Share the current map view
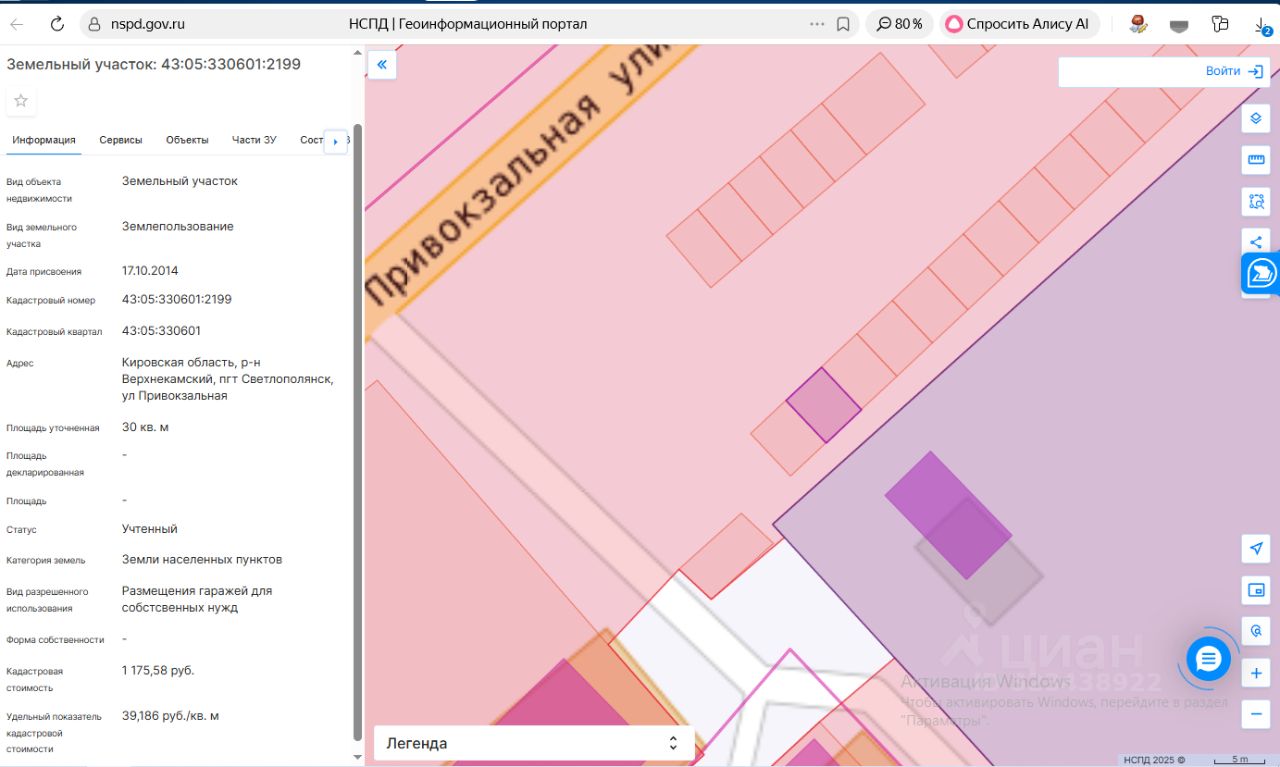 tap(1256, 241)
